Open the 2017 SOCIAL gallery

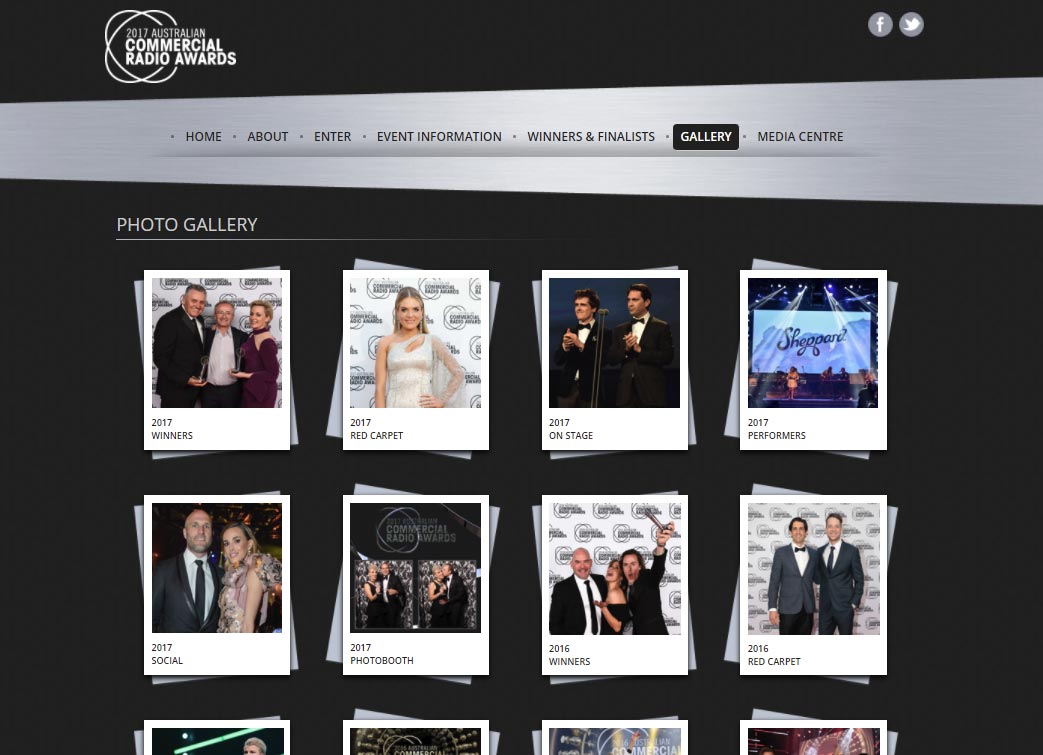coord(216,567)
